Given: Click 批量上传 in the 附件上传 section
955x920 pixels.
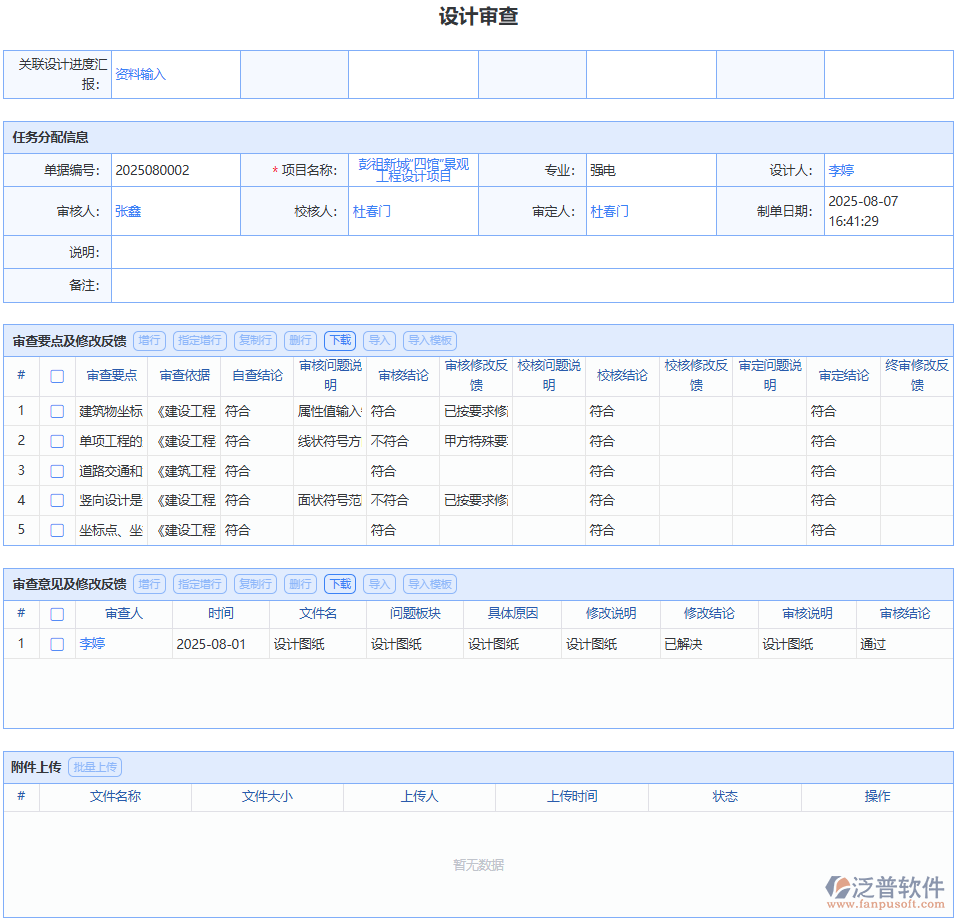Looking at the screenshot, I should [x=95, y=767].
